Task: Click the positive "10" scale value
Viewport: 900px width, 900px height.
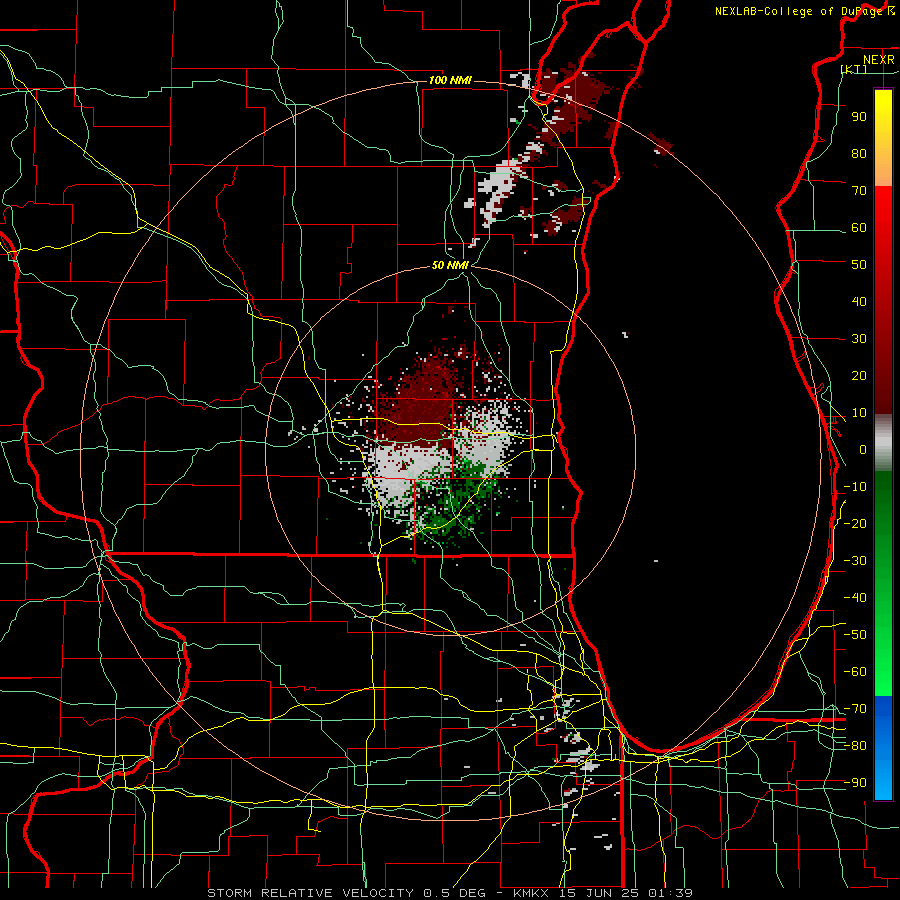Action: coord(859,413)
